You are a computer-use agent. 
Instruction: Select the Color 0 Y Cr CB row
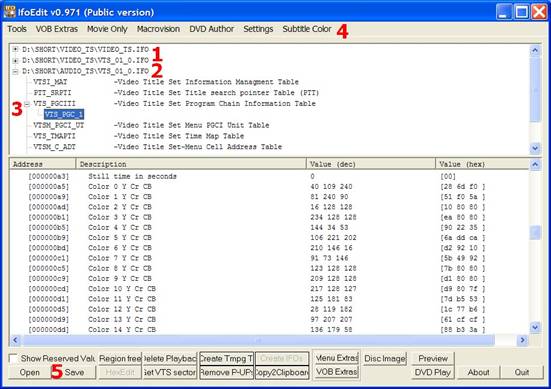(x=269, y=187)
